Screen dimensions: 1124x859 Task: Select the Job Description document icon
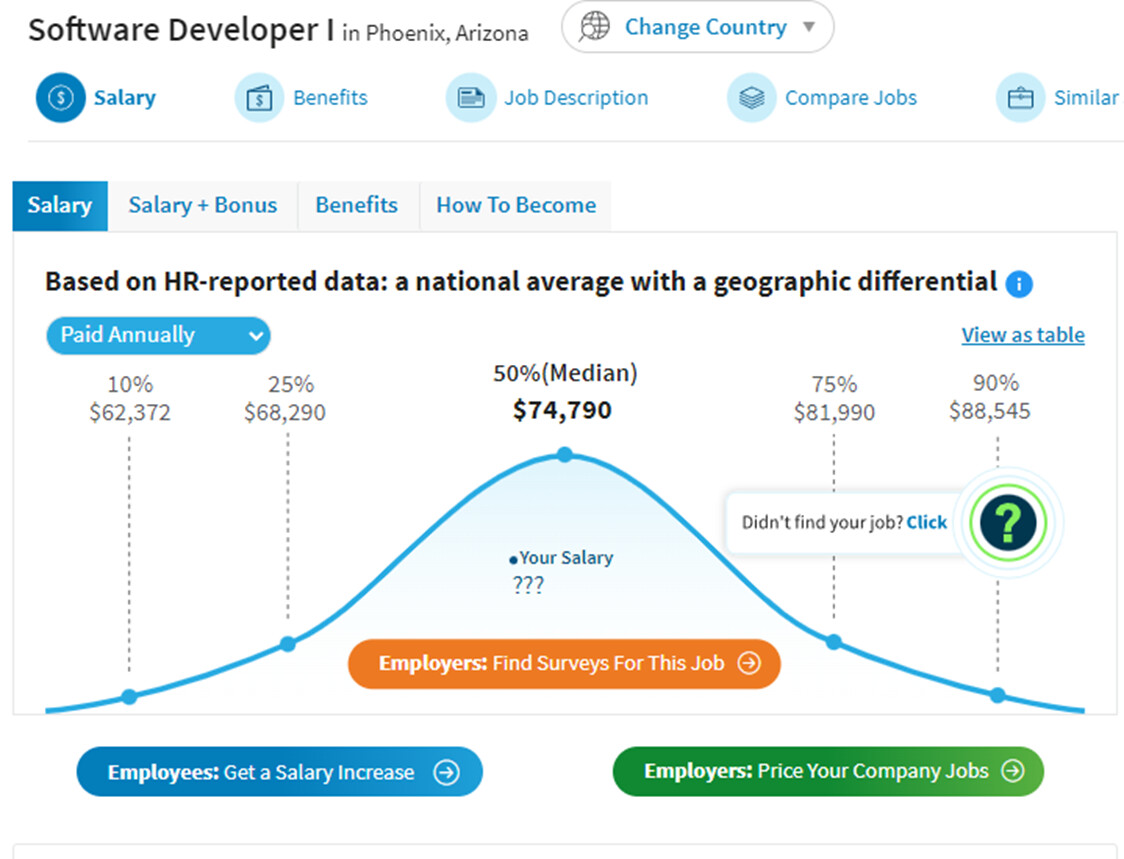[471, 98]
